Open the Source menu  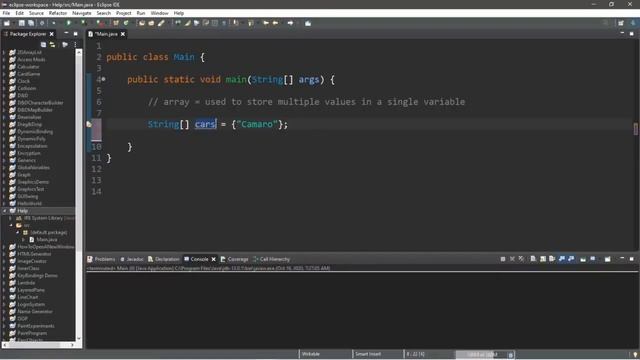coord(36,13)
